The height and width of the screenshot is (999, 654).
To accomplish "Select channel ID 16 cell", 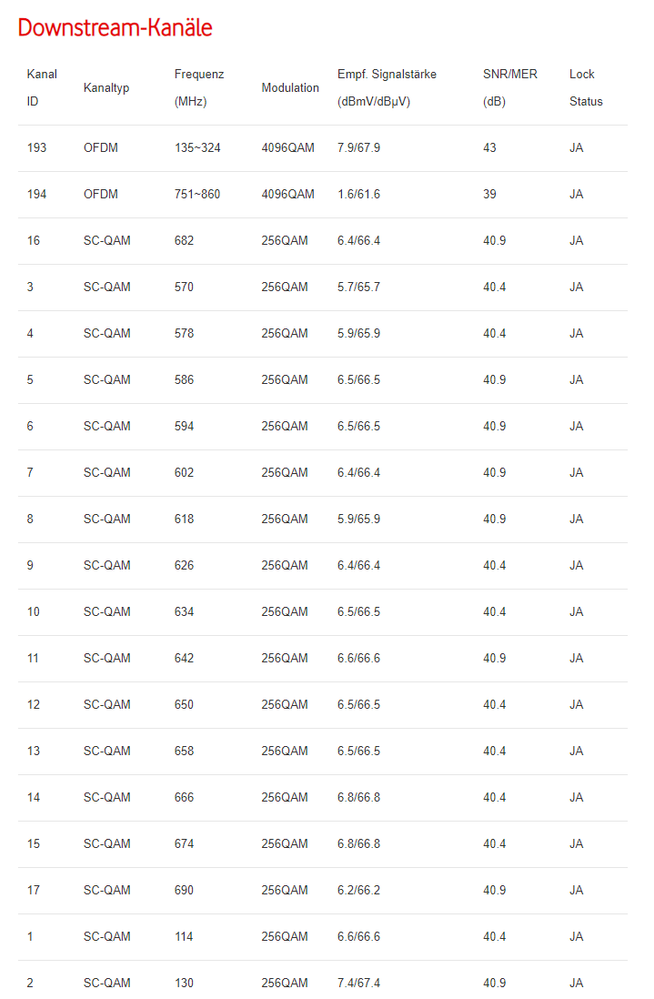I will click(x=34, y=241).
